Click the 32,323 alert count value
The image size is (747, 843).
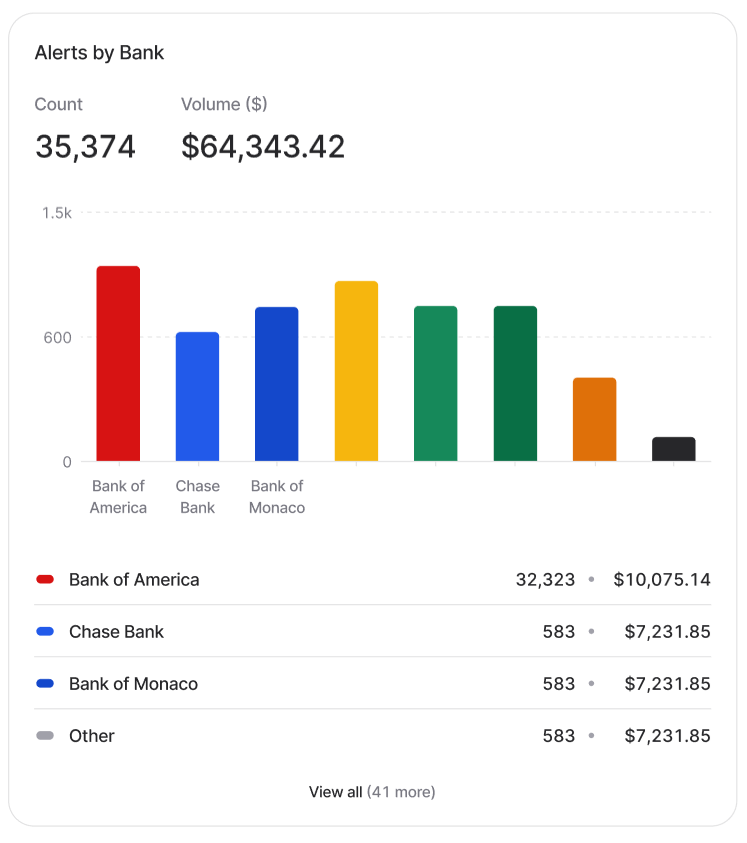coord(545,580)
